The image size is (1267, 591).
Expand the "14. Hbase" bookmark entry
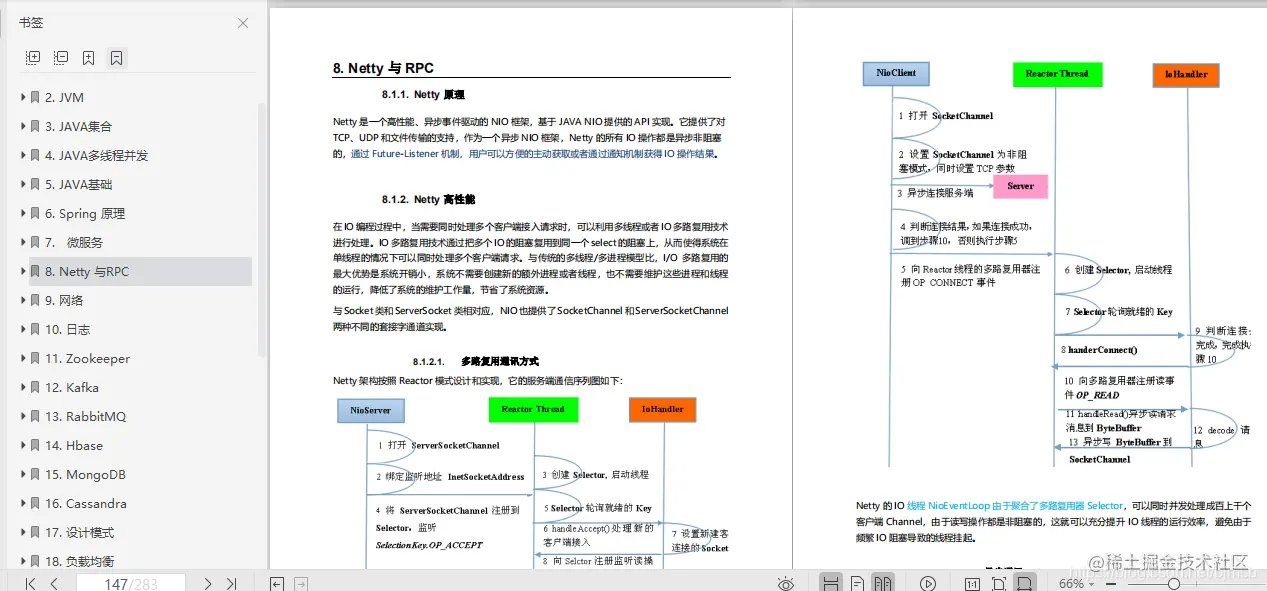pyautogui.click(x=22, y=445)
